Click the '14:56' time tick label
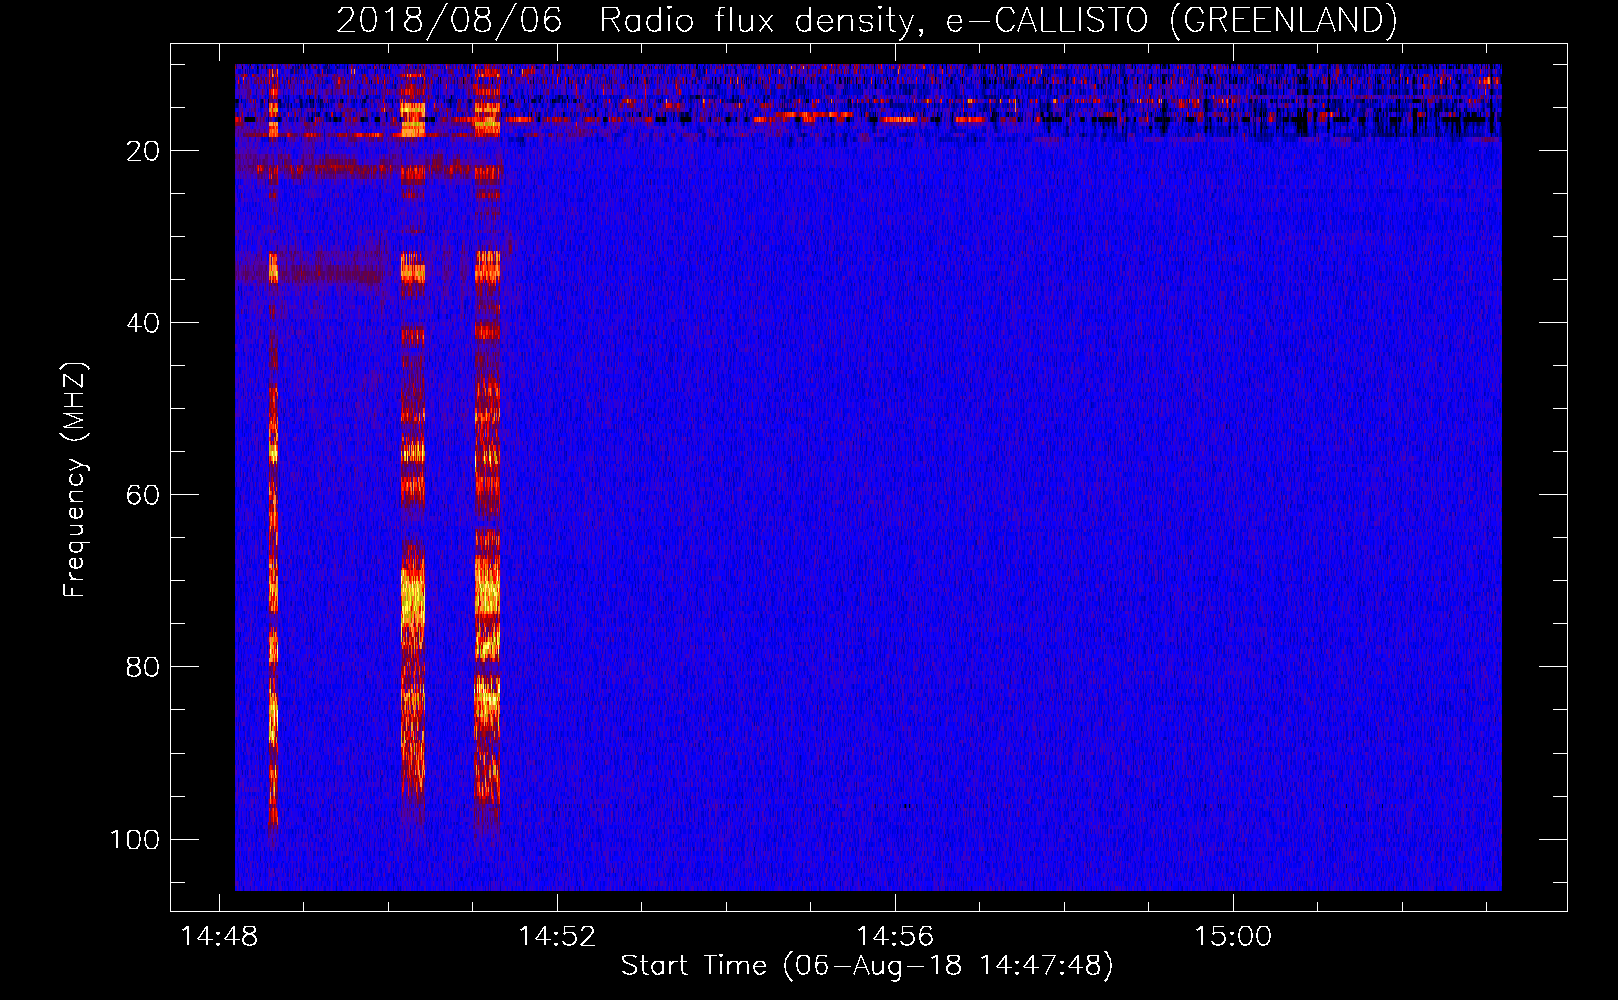 [x=894, y=936]
